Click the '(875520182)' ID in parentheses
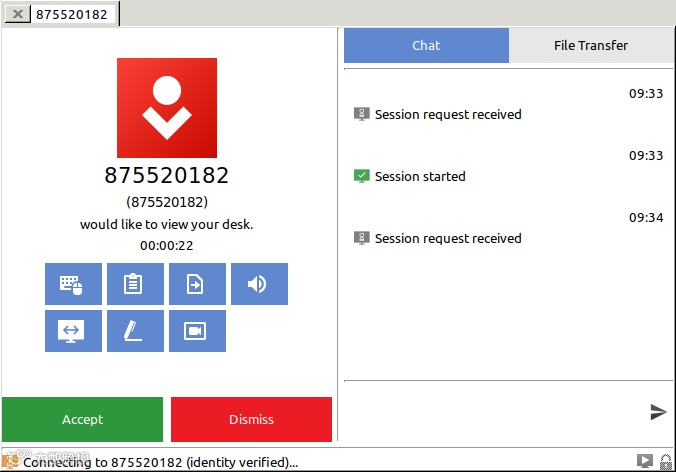This screenshot has width=676, height=472. [x=167, y=202]
